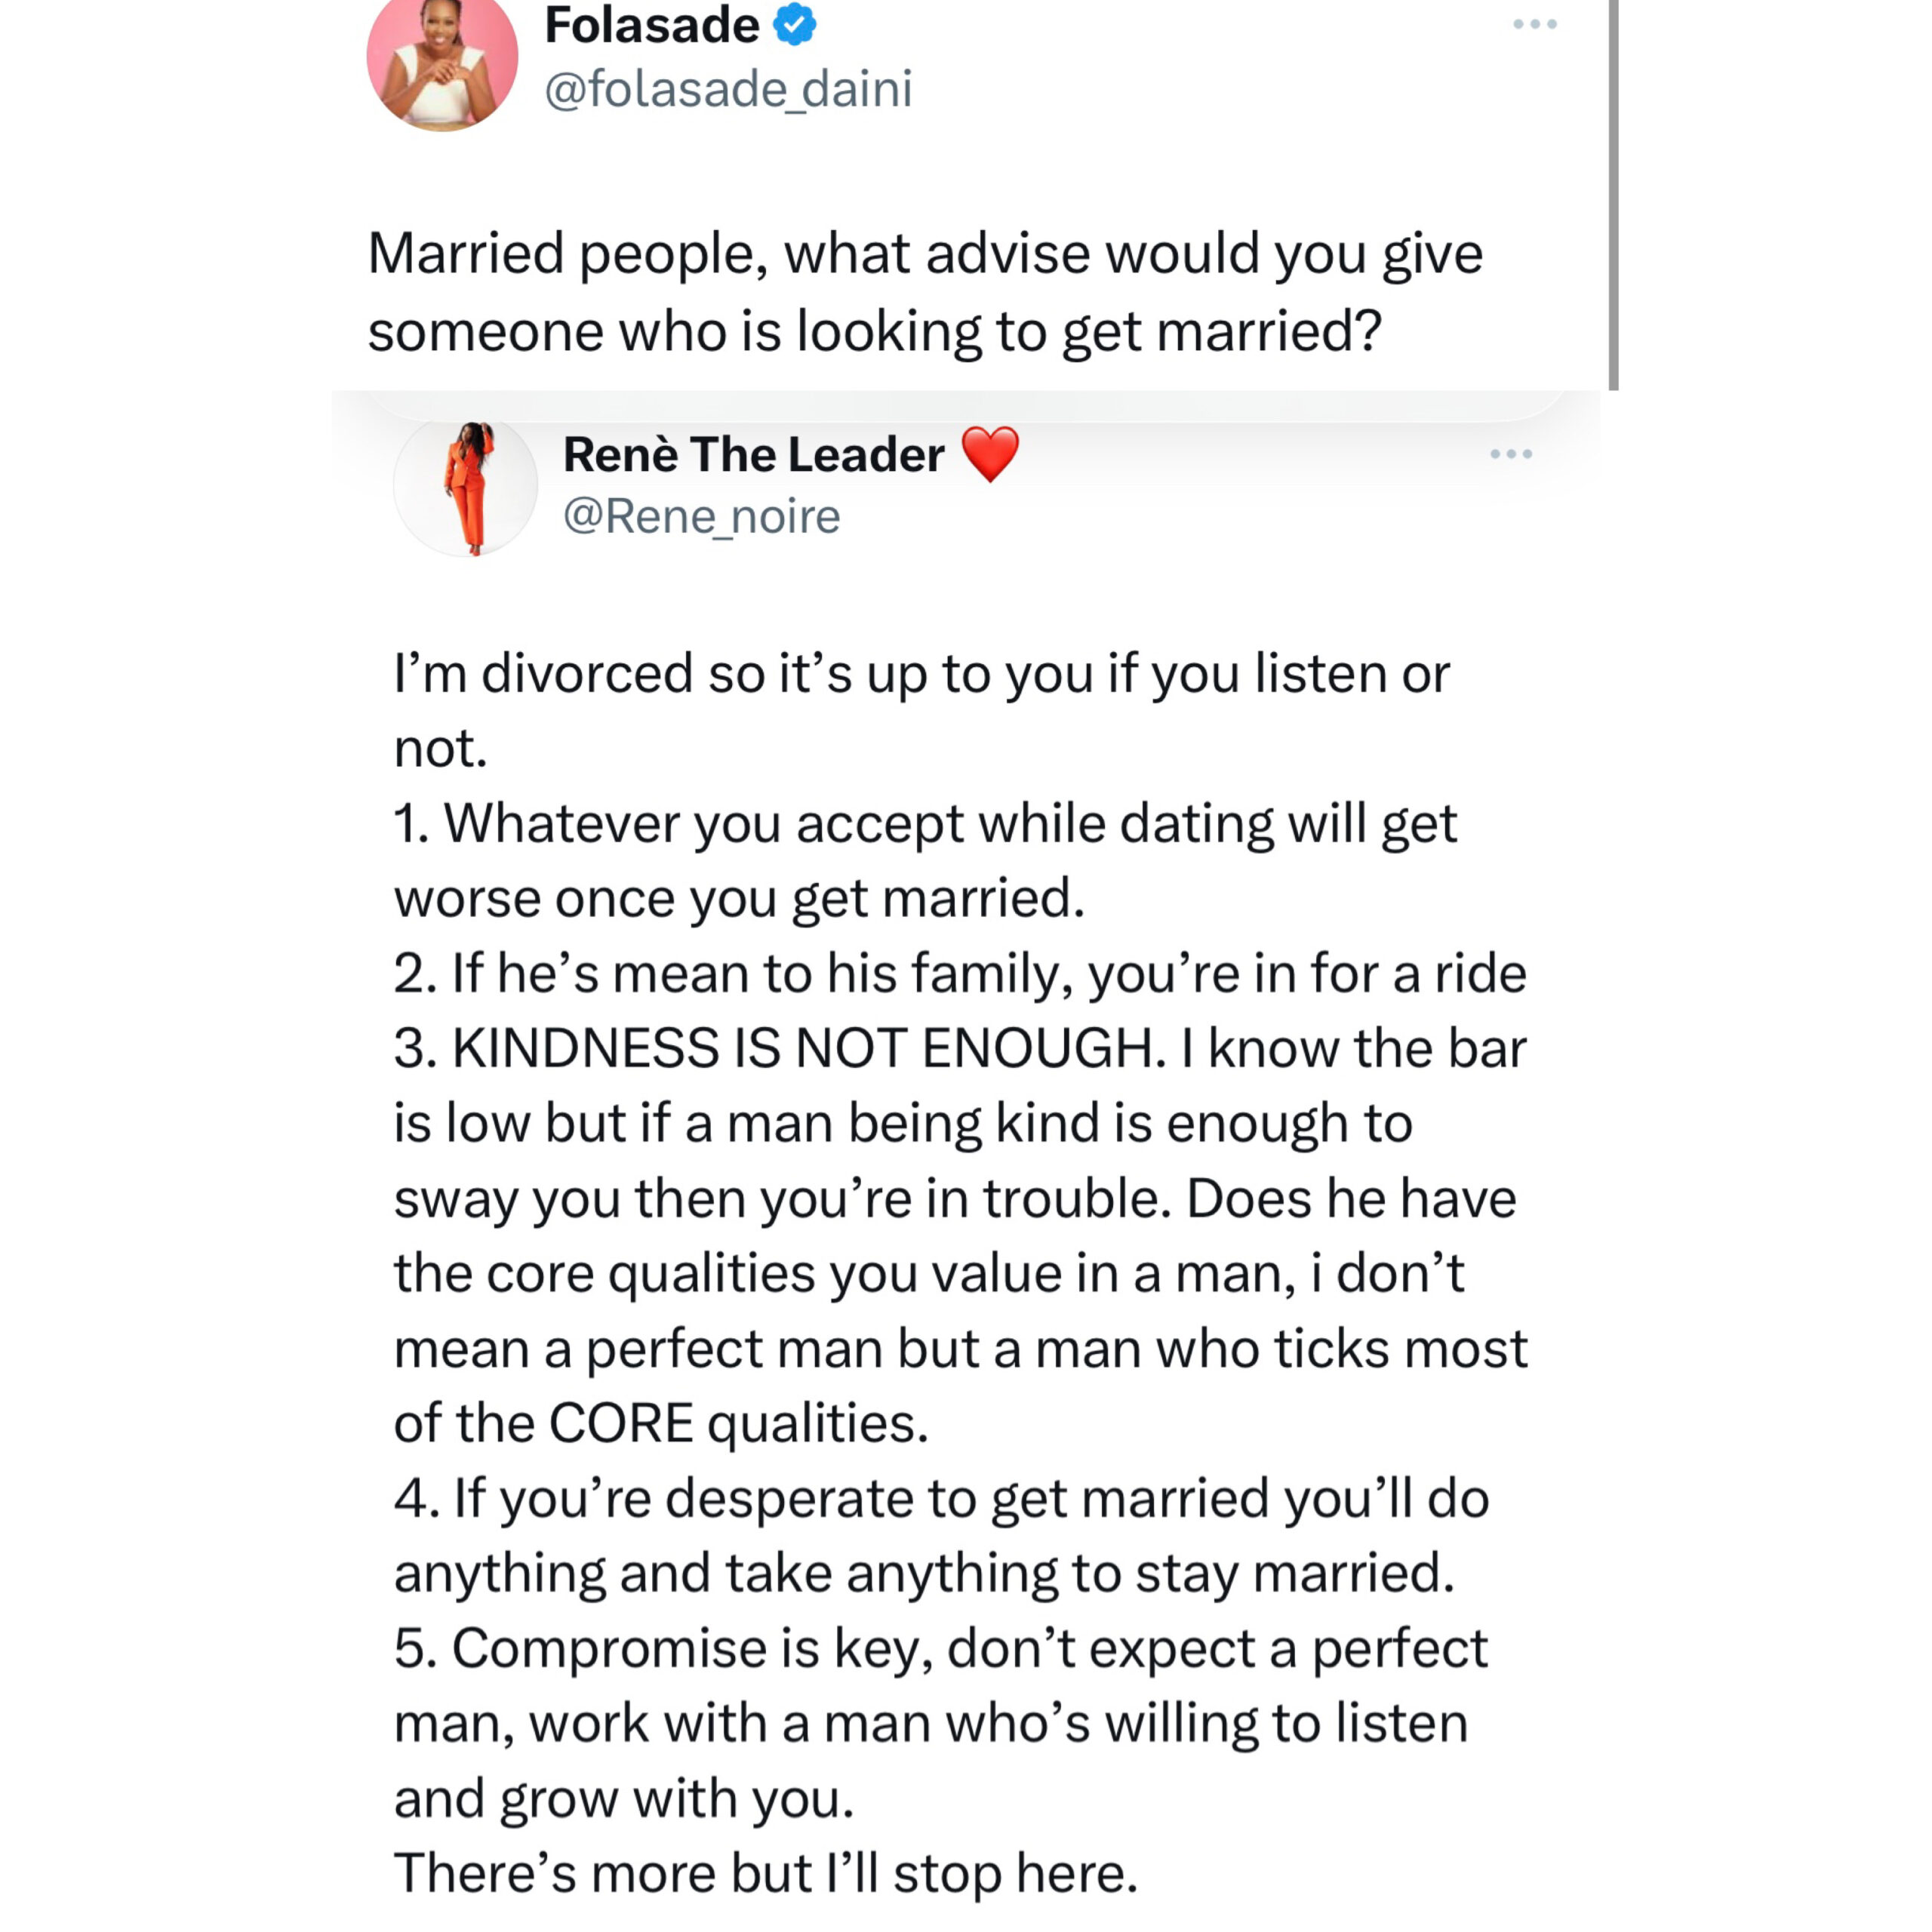Viewport: 1932px width, 1932px height.
Task: Open the @Rene_noire handle link
Action: [x=702, y=517]
